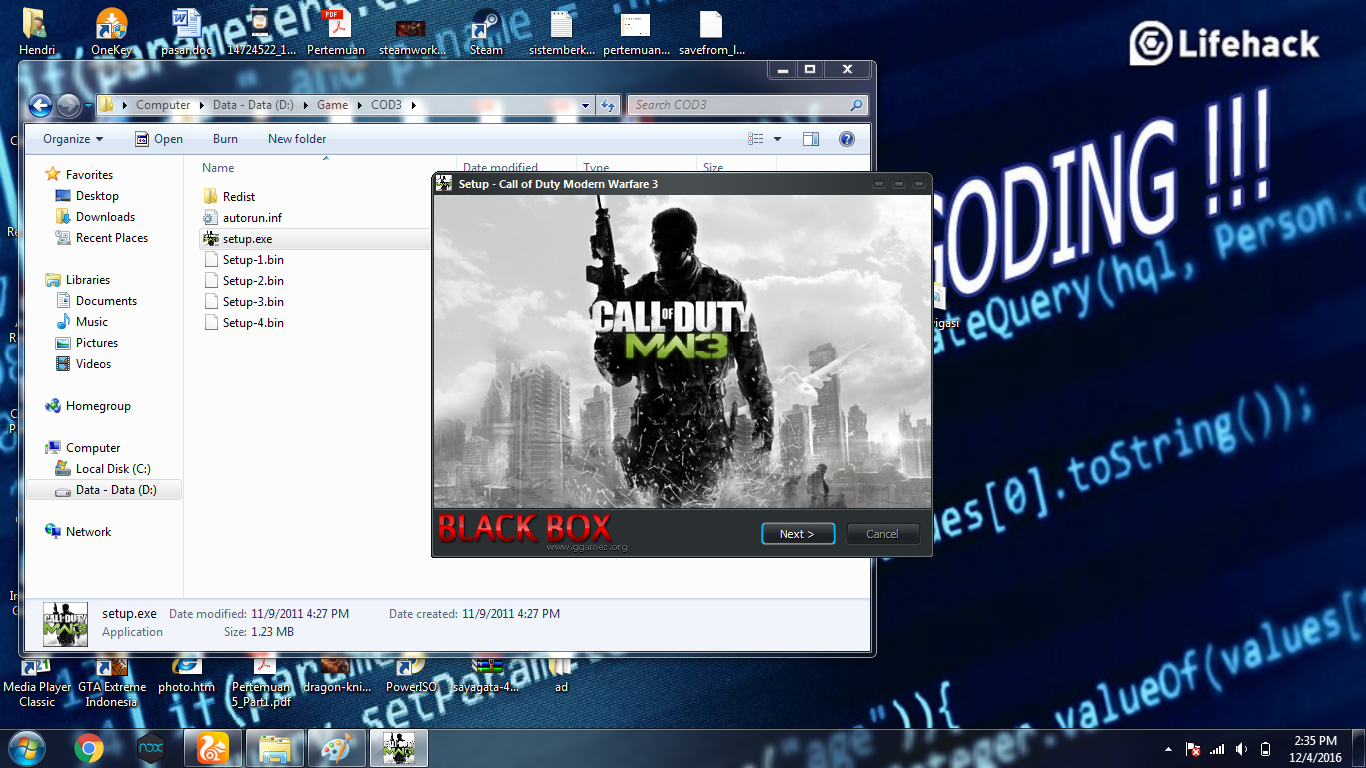
Task: Open the address bar history dropdown
Action: (x=586, y=105)
